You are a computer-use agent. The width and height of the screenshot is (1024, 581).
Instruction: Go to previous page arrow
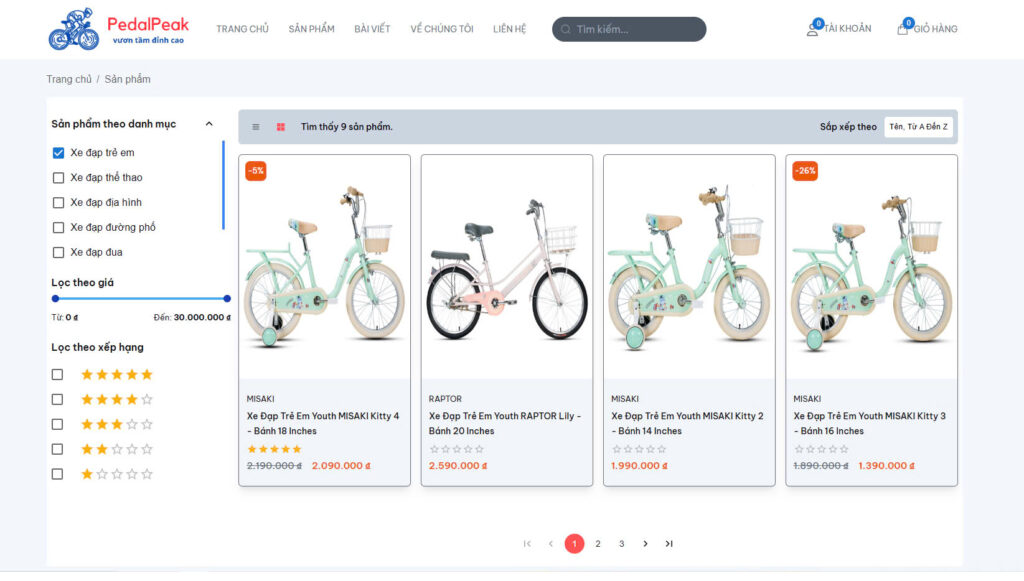click(551, 544)
